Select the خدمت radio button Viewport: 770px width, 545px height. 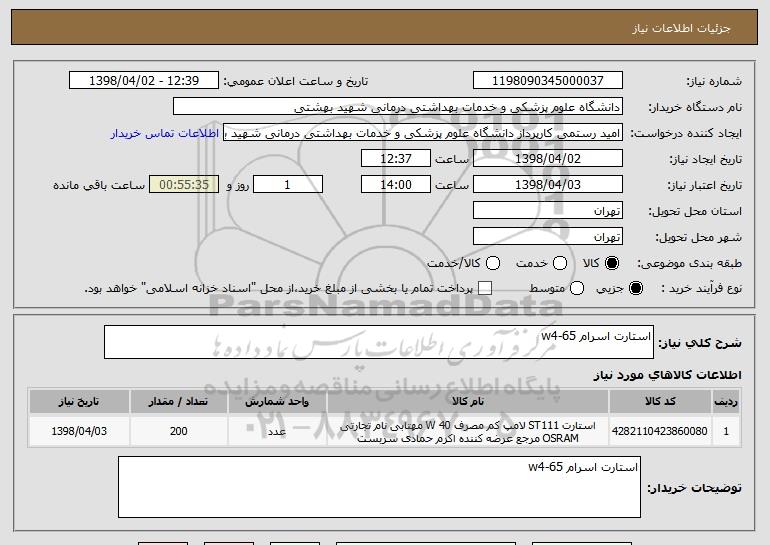[x=560, y=263]
